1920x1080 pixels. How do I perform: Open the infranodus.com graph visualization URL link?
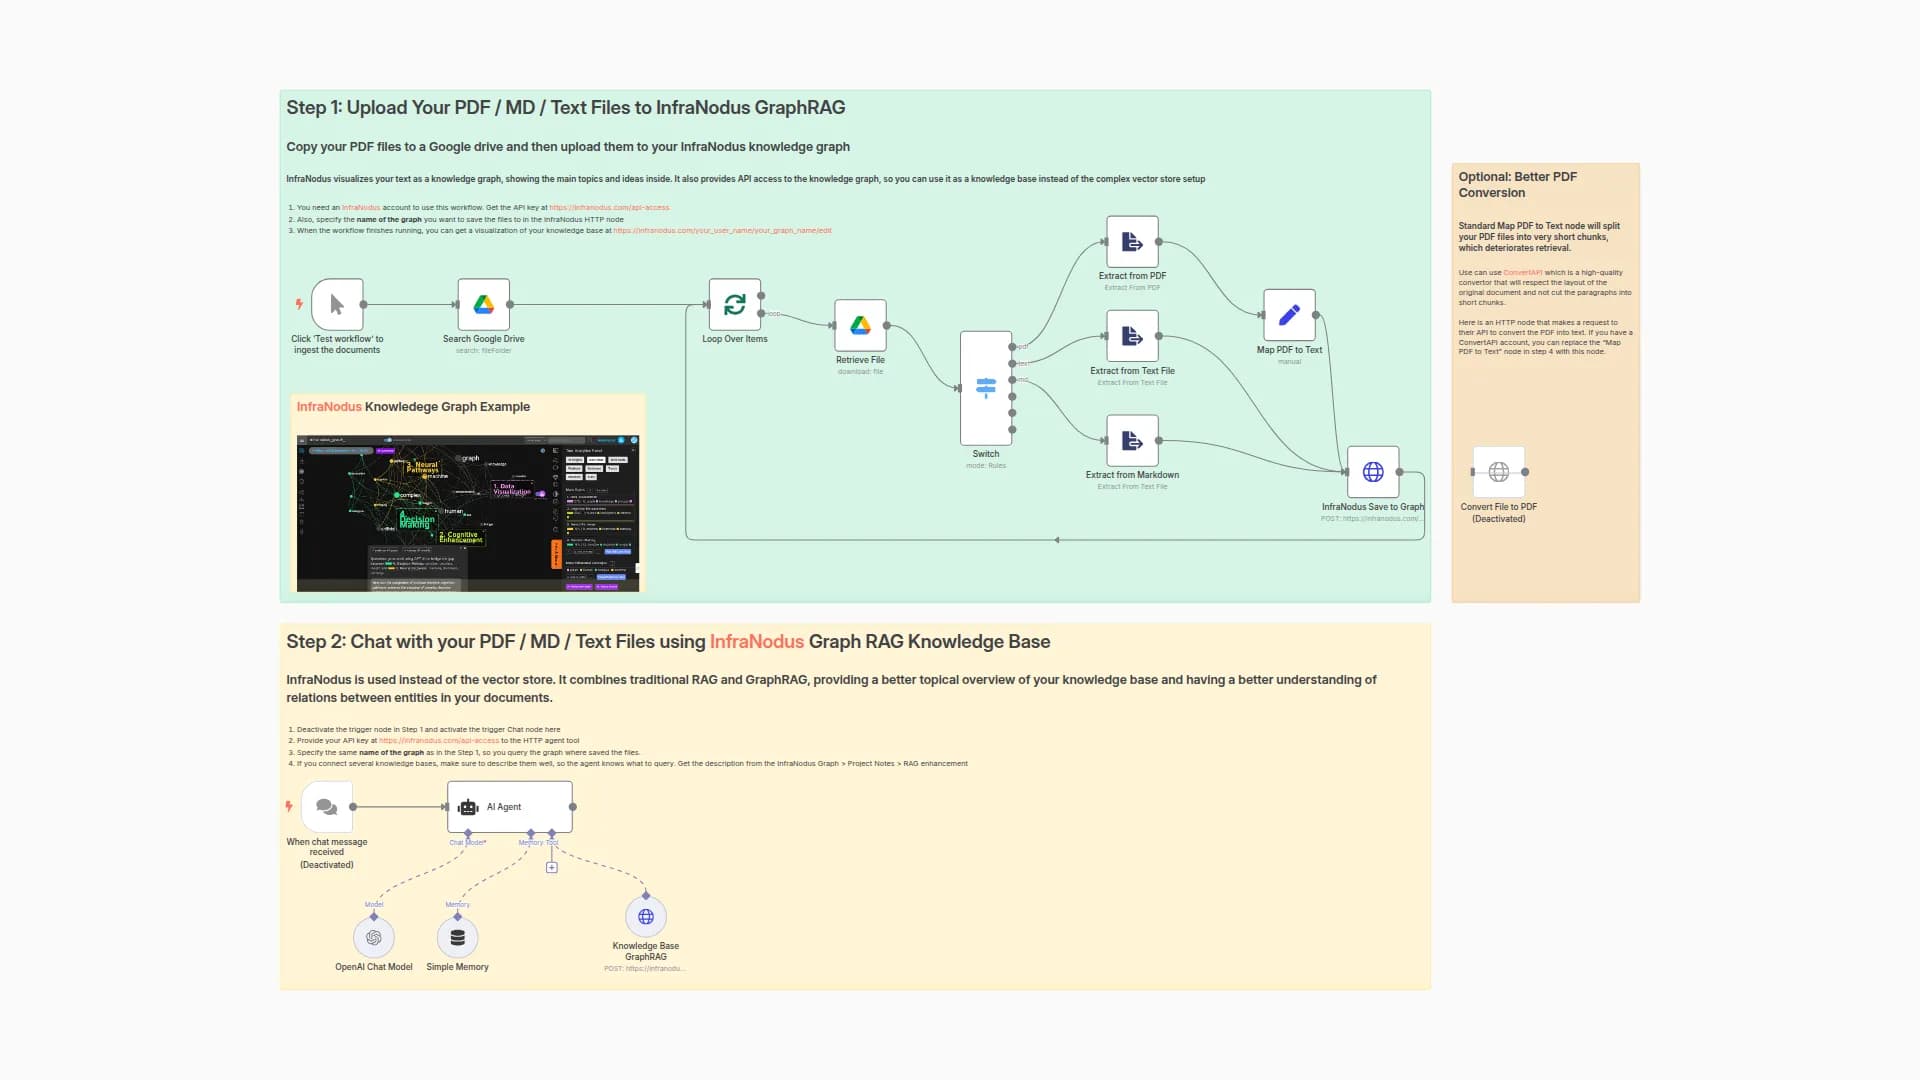(722, 231)
